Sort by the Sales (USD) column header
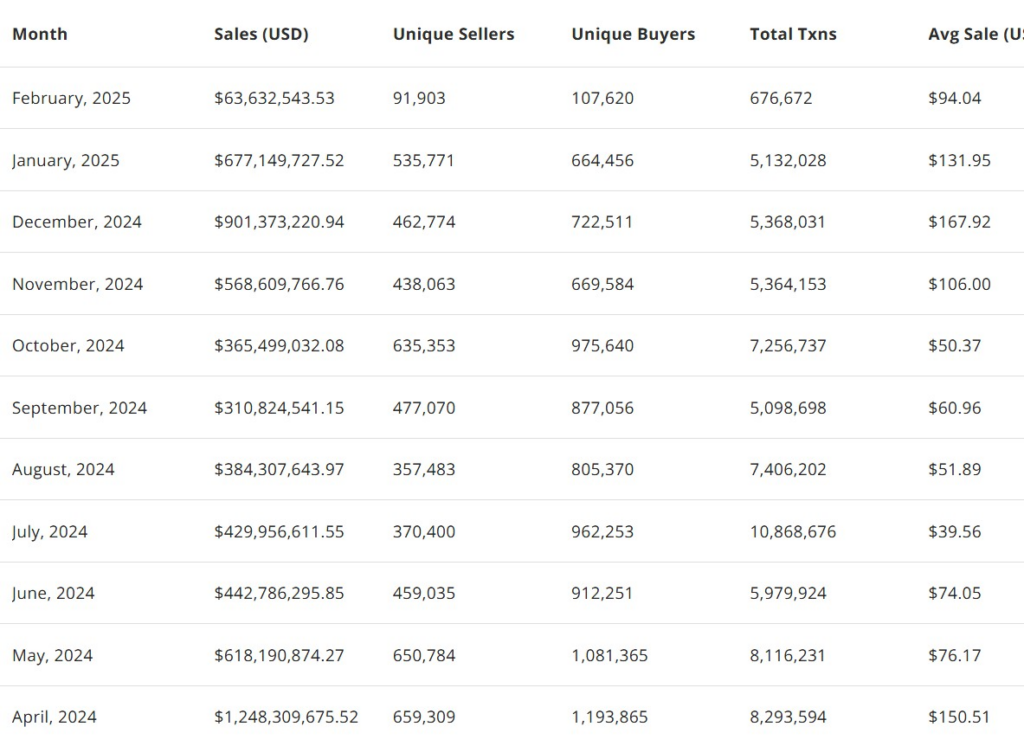This screenshot has height=746, width=1024. tap(261, 34)
